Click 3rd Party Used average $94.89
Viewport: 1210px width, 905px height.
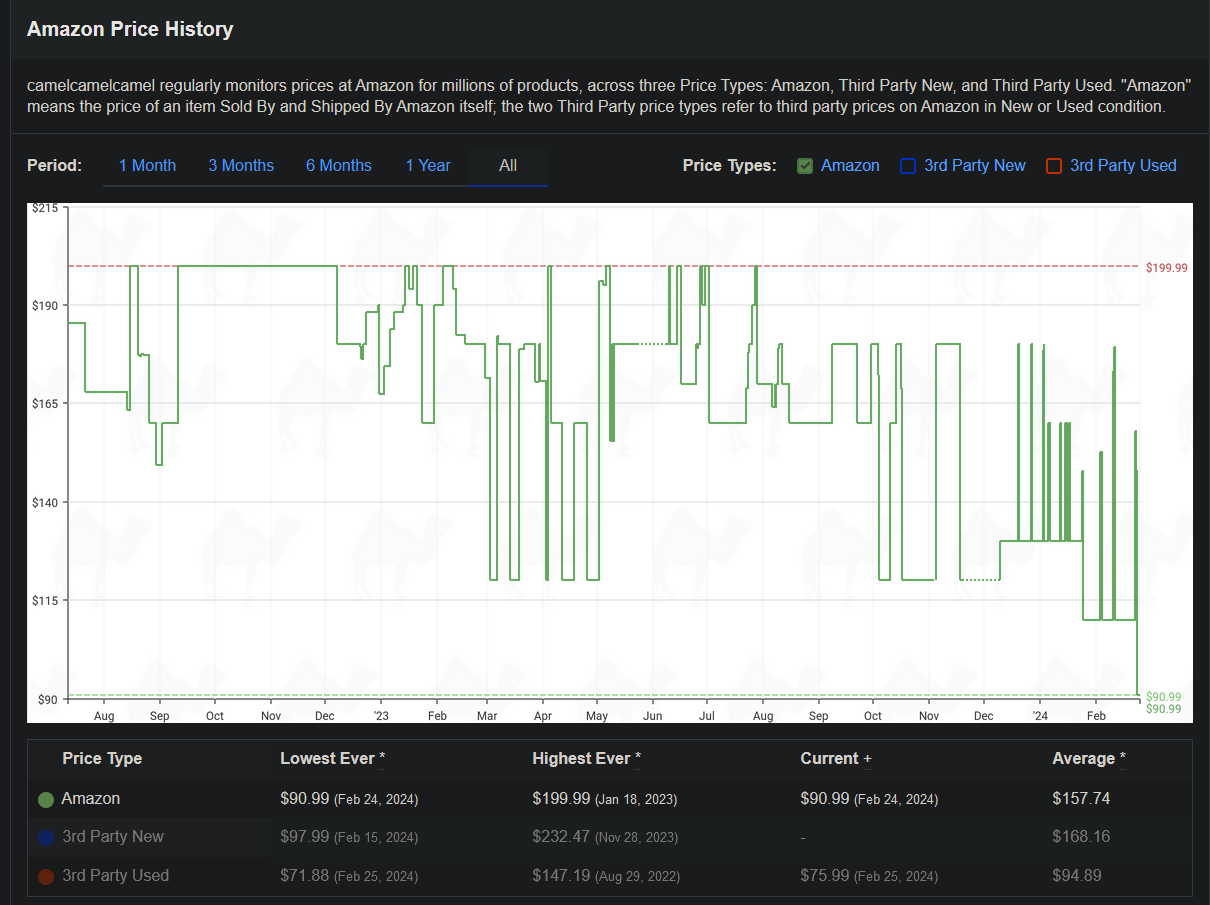(x=1077, y=876)
